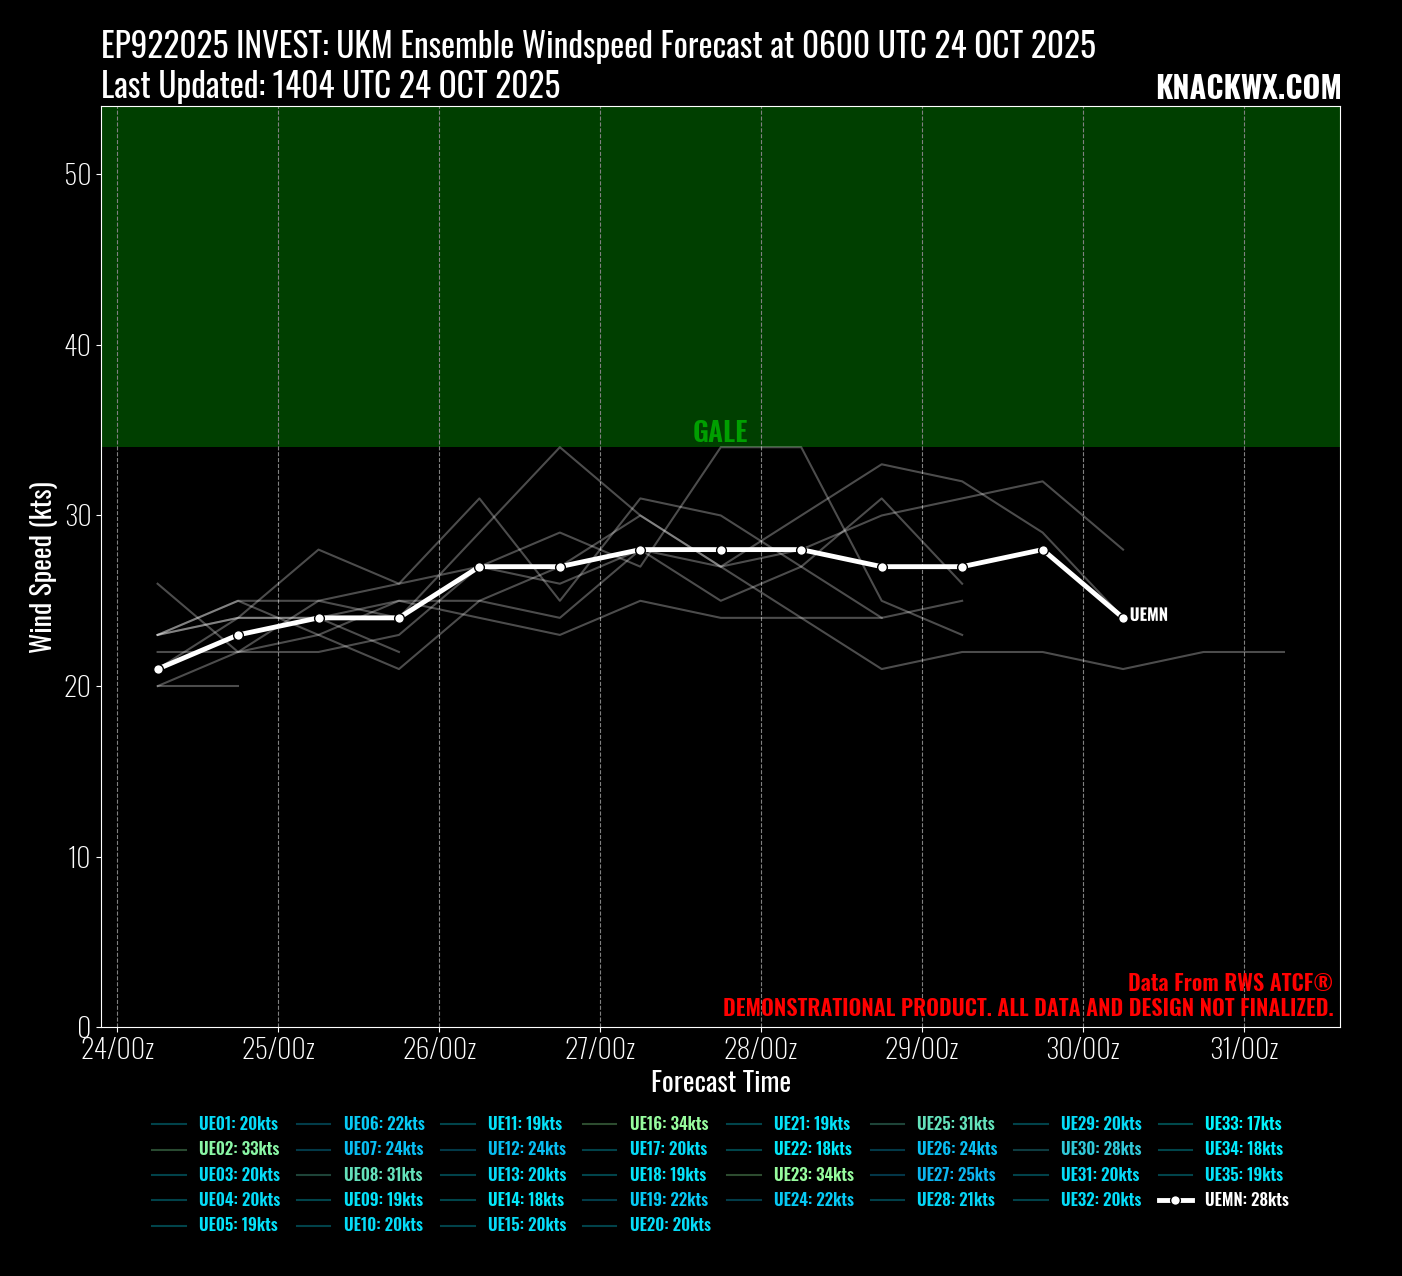This screenshot has width=1402, height=1276.
Task: Click the first UEMN data point at 21 kts
Action: 158,669
